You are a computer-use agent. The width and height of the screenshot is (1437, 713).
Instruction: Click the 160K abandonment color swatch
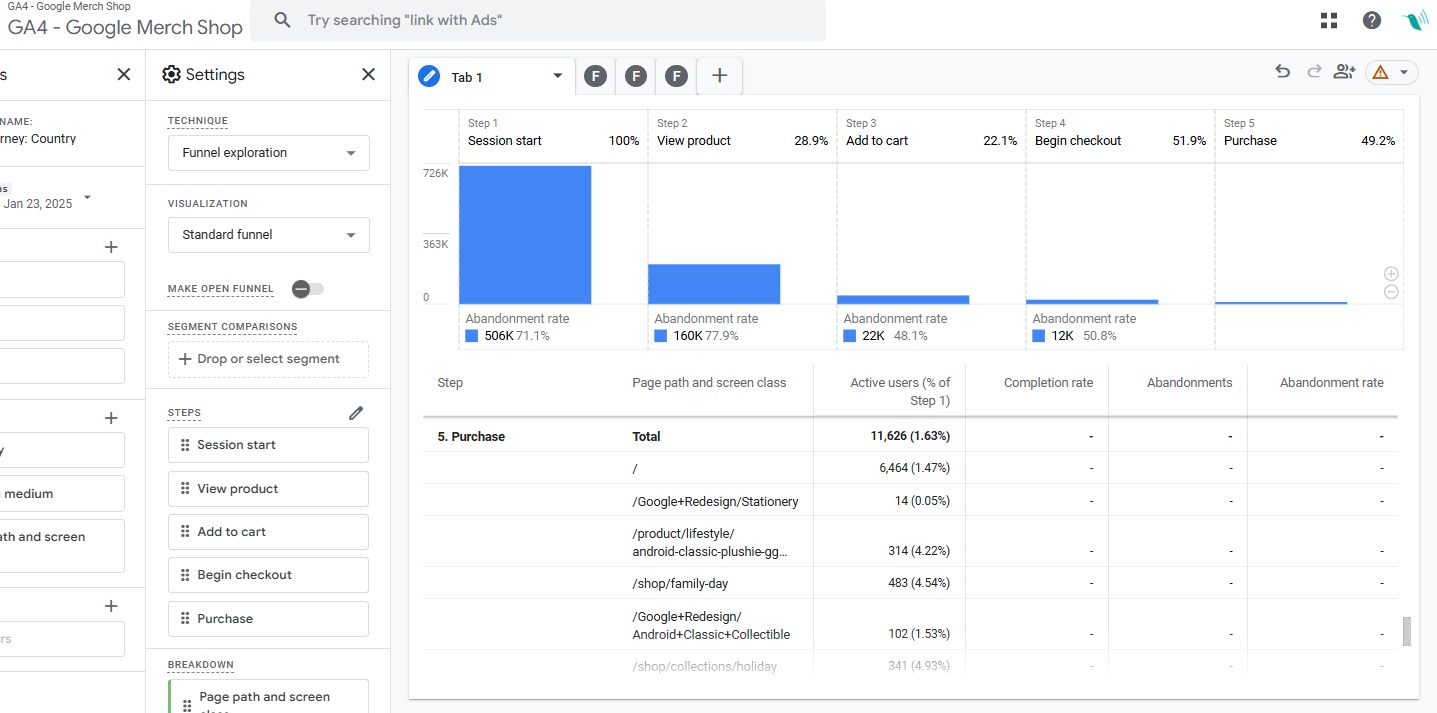tap(661, 336)
